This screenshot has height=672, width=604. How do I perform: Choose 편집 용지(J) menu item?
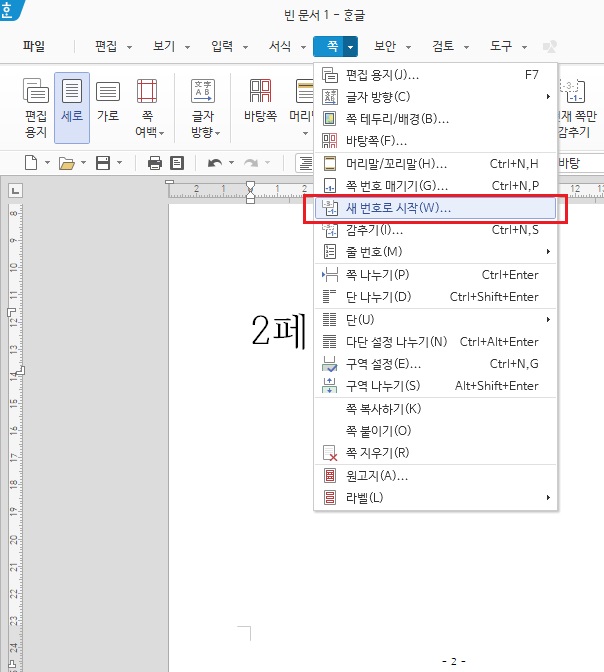[x=436, y=75]
